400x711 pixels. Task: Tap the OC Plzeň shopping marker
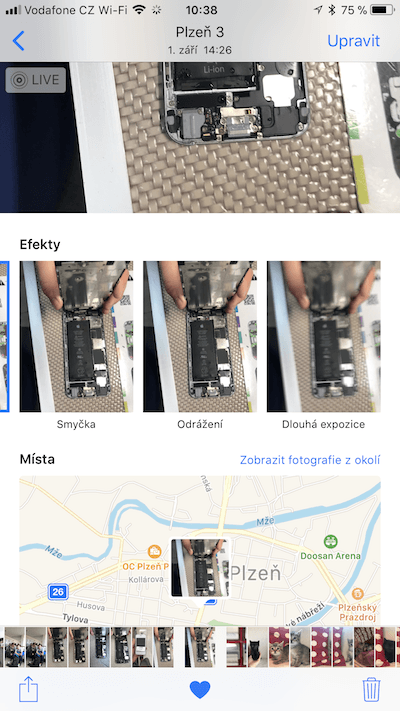[x=155, y=552]
